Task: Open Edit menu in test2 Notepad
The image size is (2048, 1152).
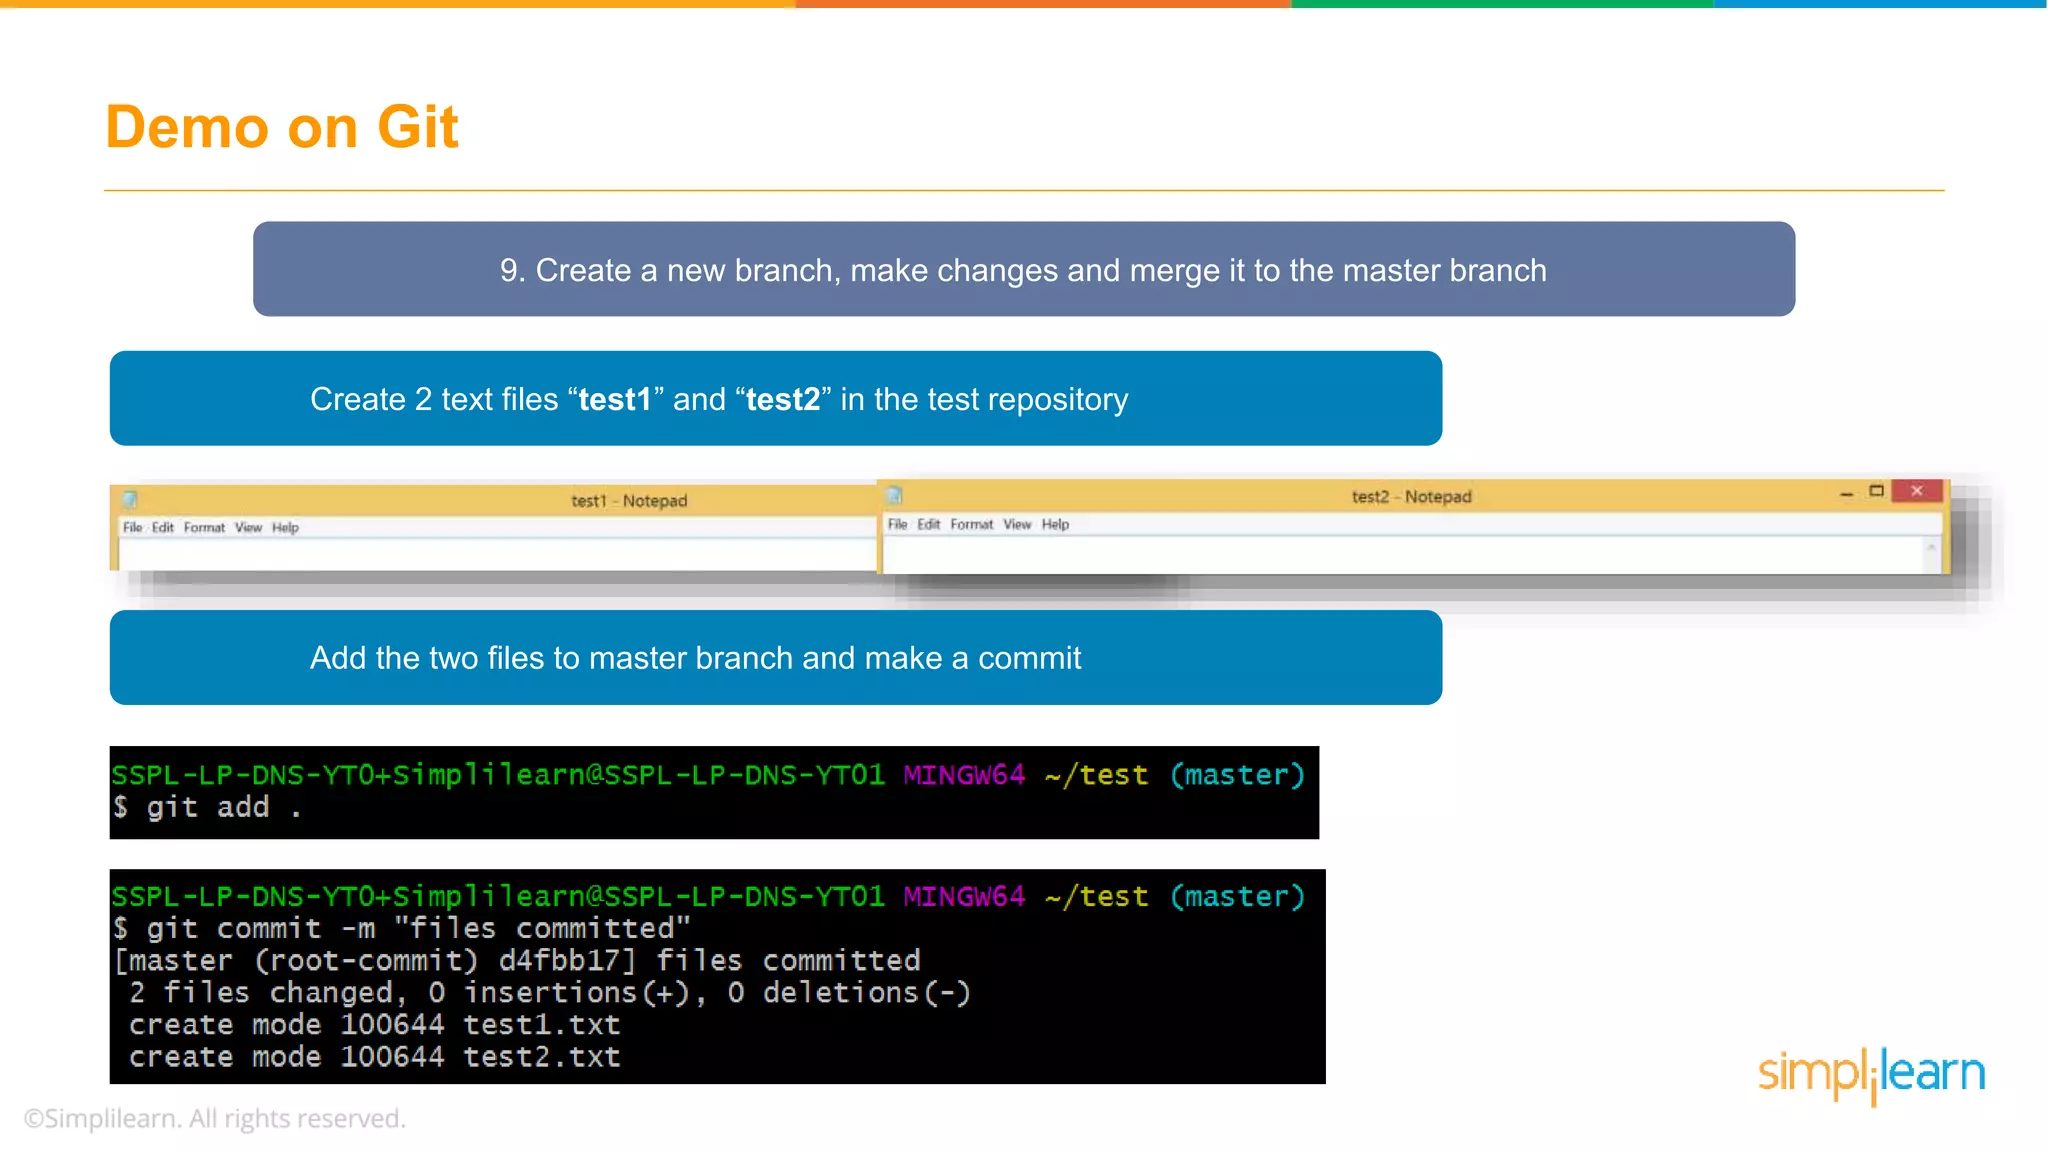Action: [x=929, y=524]
